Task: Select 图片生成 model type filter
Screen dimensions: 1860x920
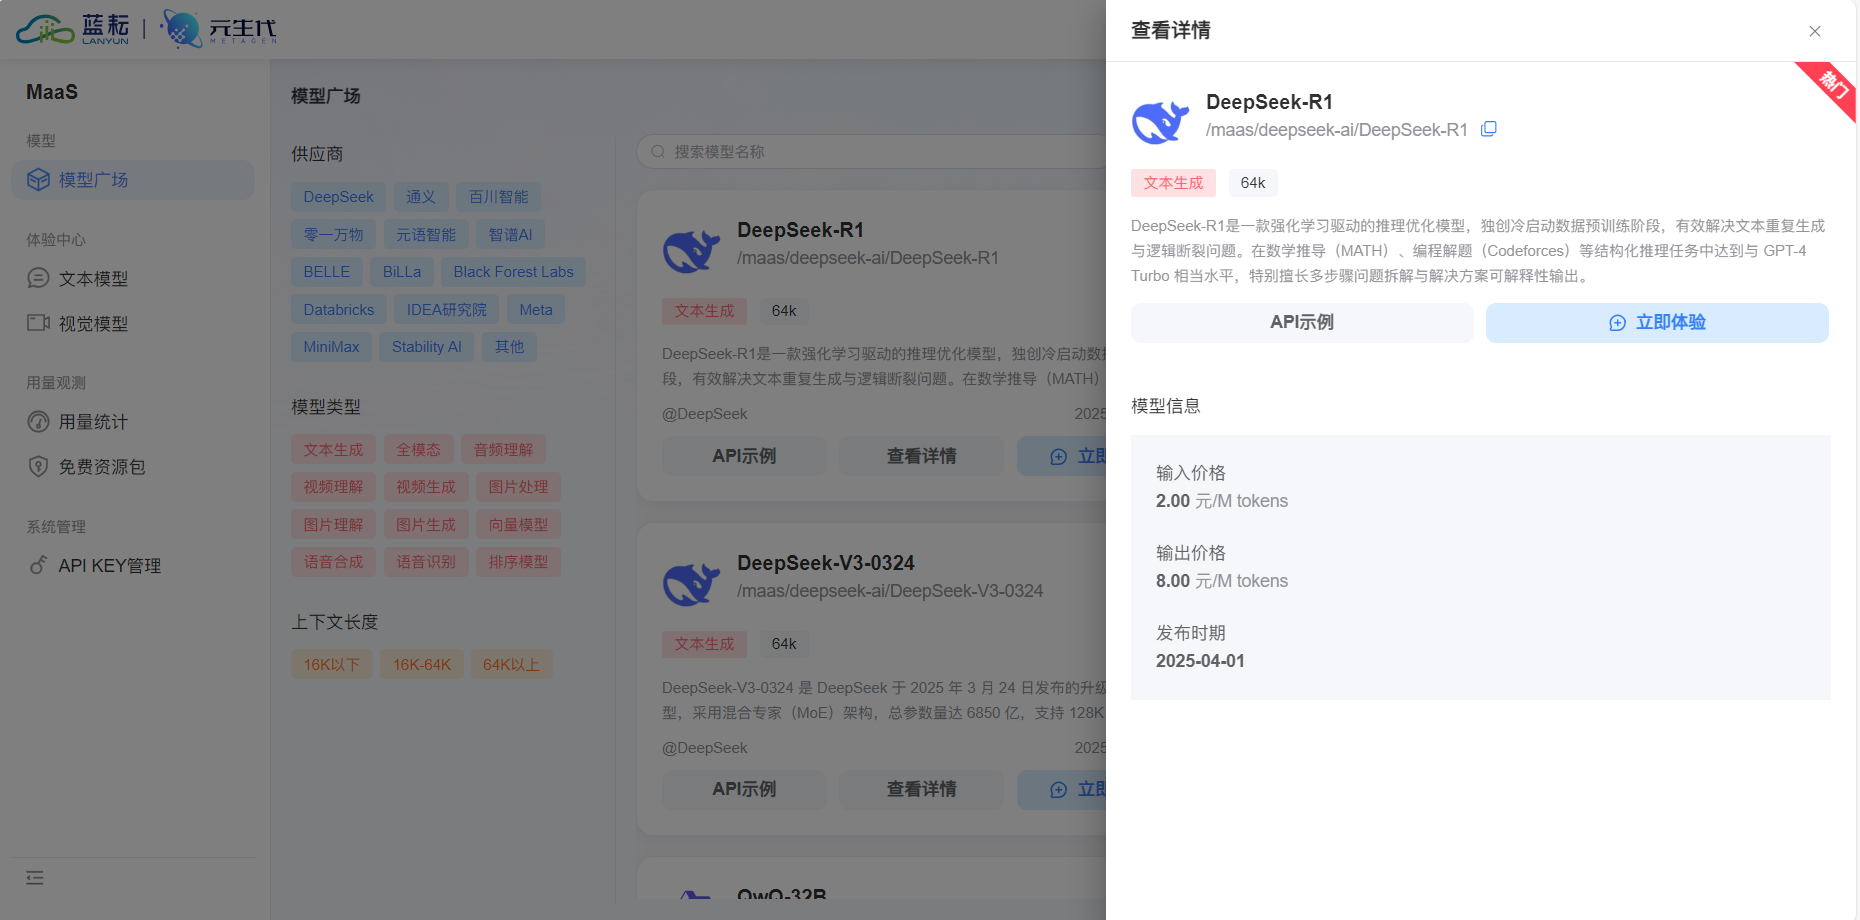Action: pyautogui.click(x=426, y=525)
